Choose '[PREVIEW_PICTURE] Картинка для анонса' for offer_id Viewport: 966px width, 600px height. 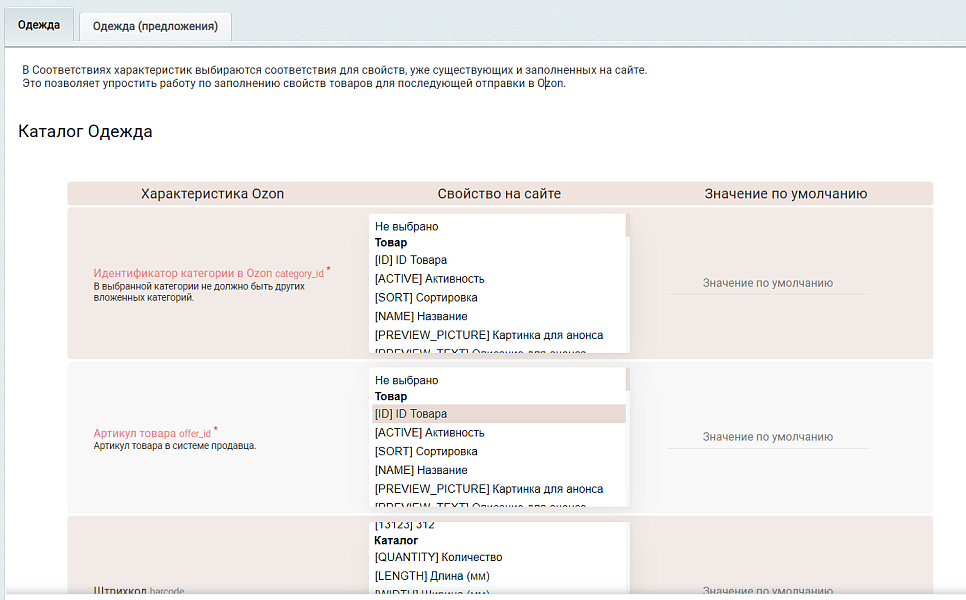489,489
